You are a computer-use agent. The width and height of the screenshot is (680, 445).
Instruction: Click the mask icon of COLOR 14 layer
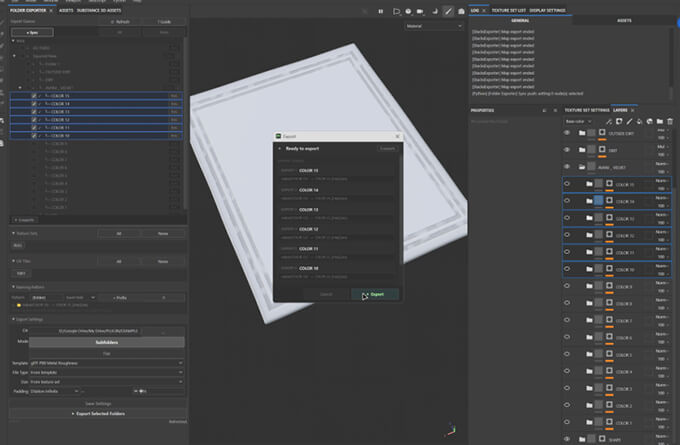pyautogui.click(x=609, y=200)
